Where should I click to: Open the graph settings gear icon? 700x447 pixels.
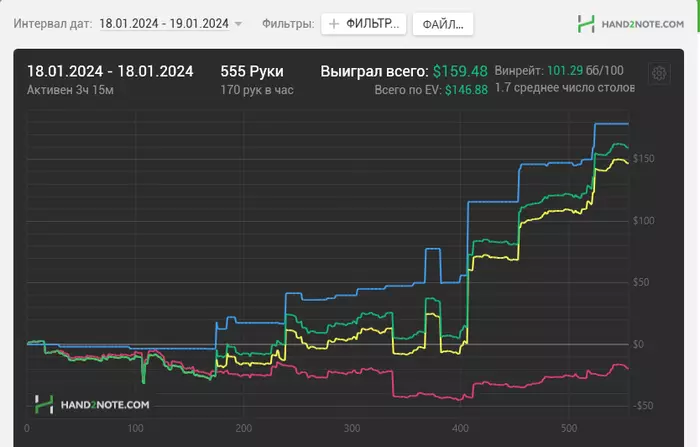[659, 73]
